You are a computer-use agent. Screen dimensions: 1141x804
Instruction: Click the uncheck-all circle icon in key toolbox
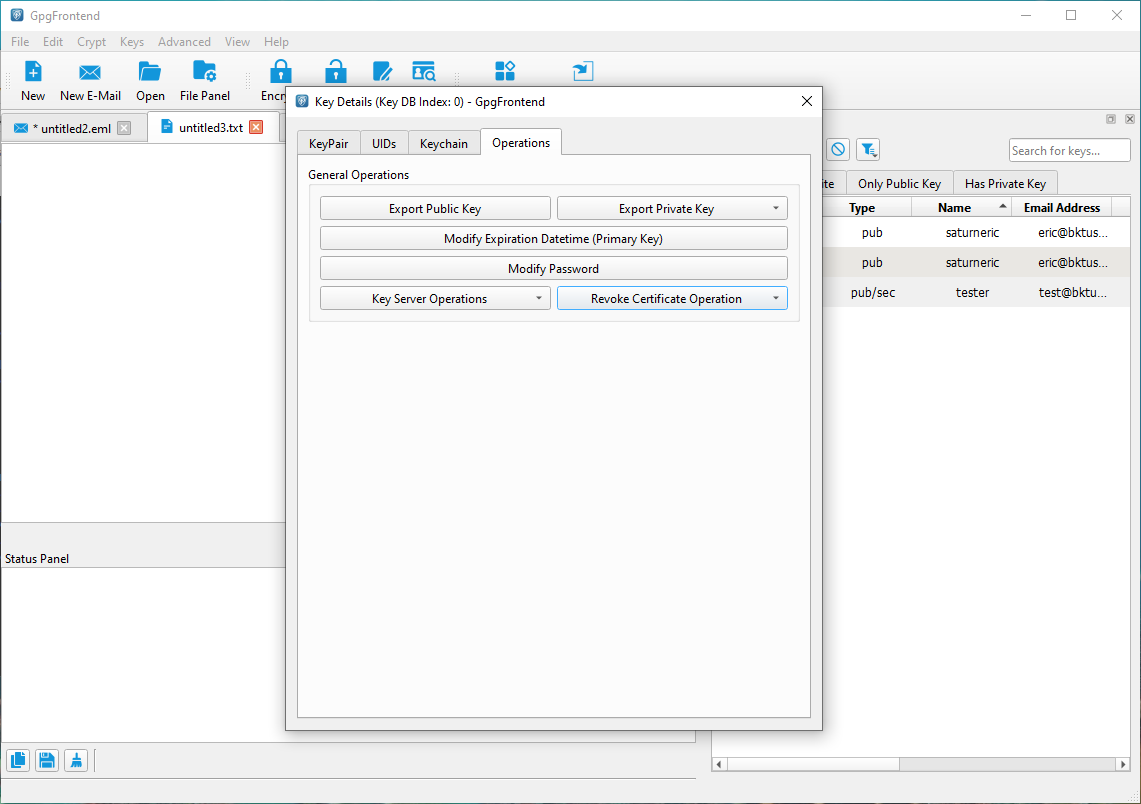coord(838,150)
